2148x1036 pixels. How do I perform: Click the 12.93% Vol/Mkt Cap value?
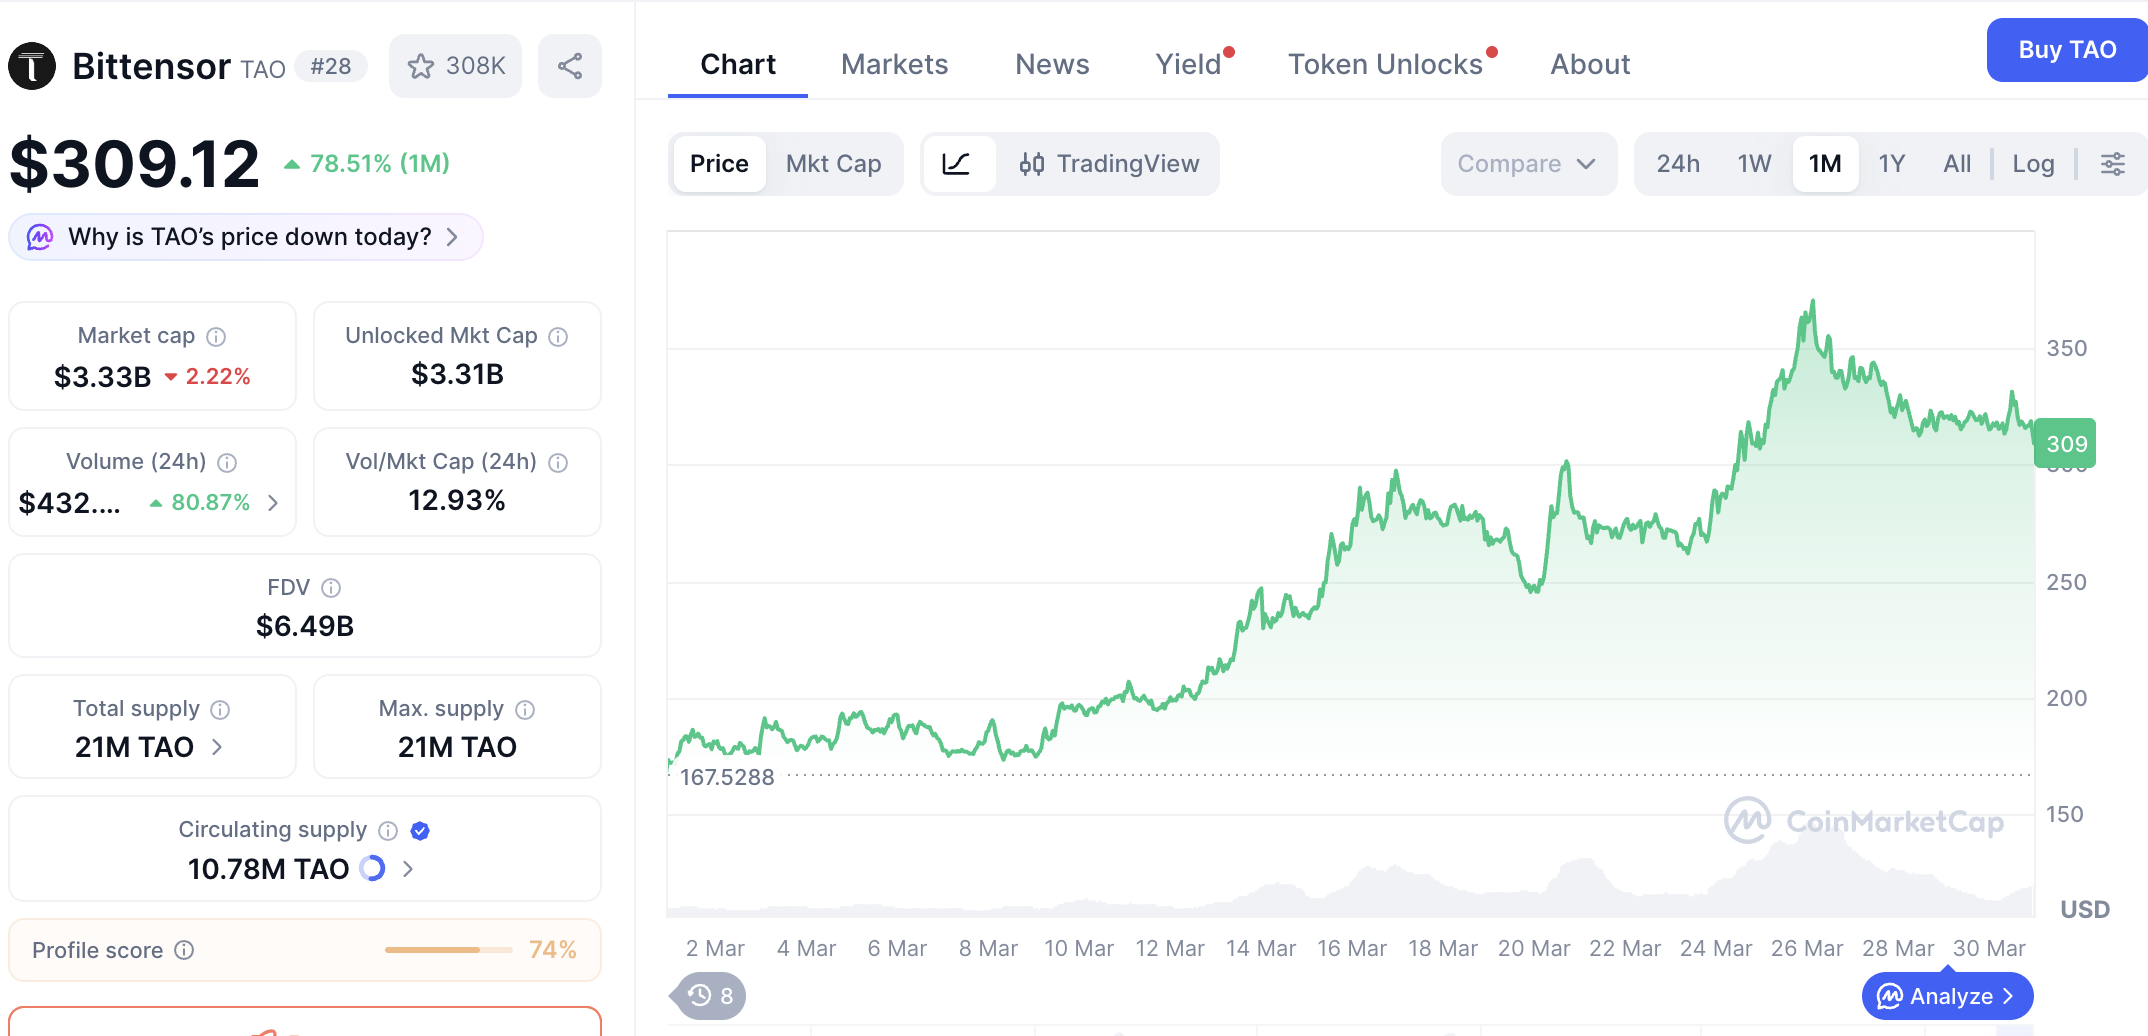coord(457,500)
